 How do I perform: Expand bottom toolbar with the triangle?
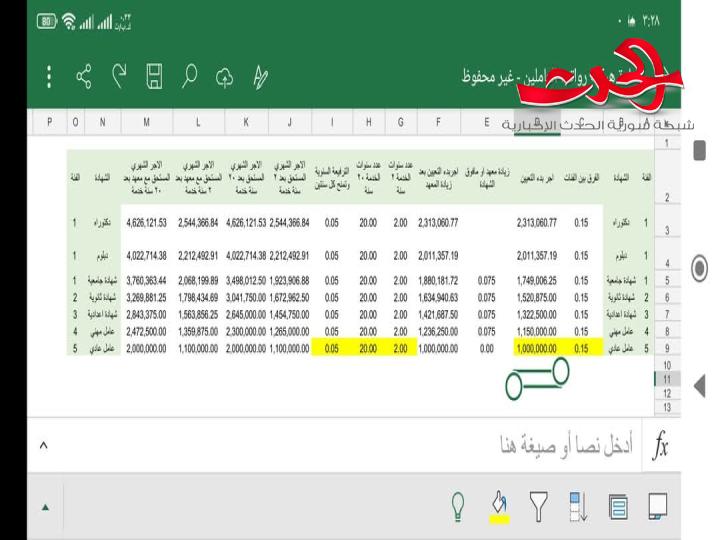click(x=45, y=507)
